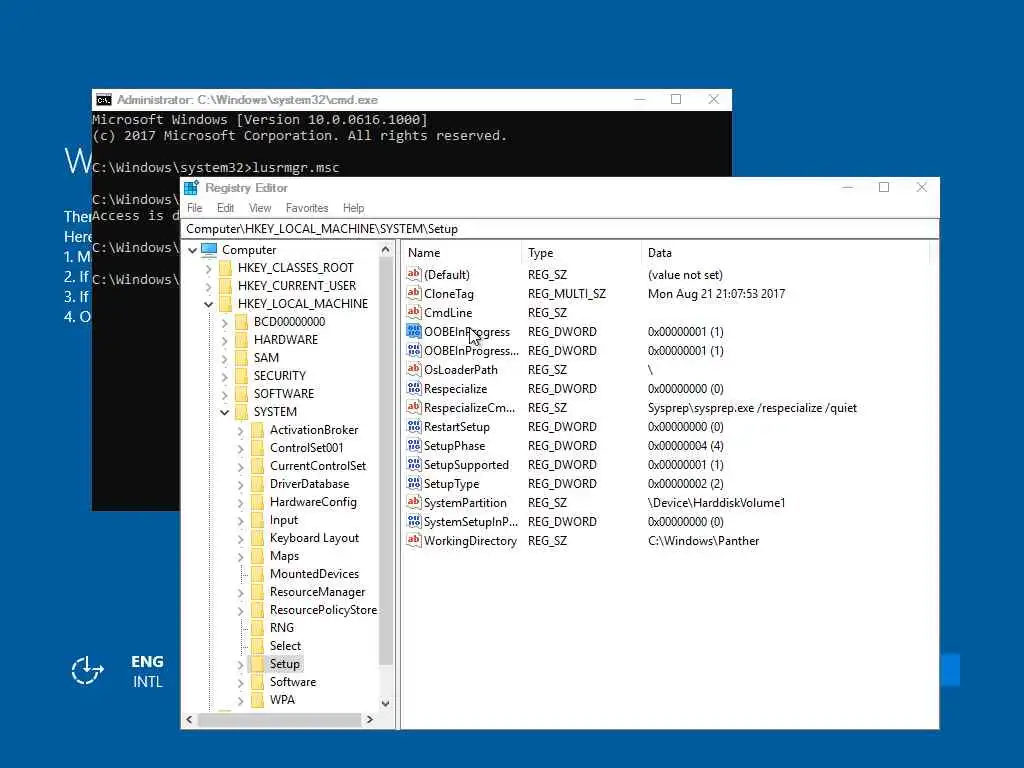Click the DWORD icon beside RestartSetup
1024x768 pixels.
point(413,426)
